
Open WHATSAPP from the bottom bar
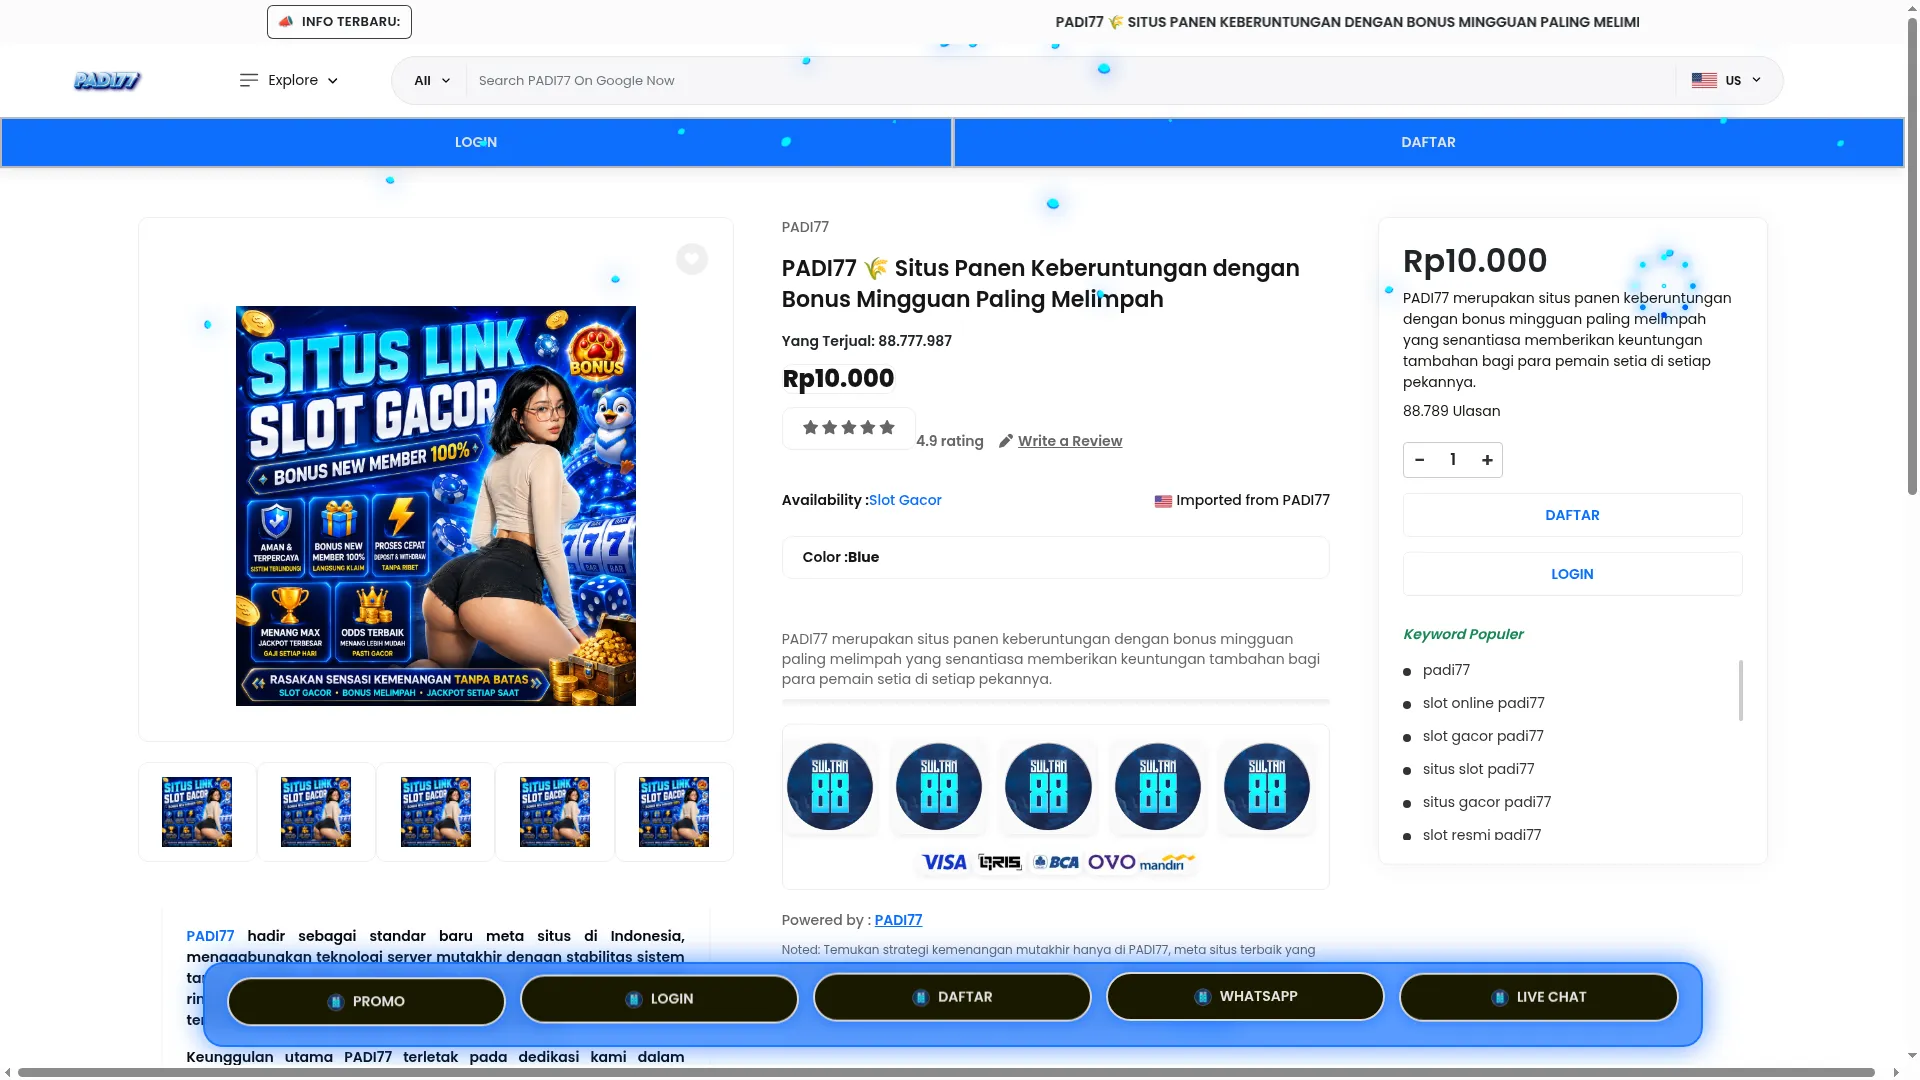[1245, 996]
